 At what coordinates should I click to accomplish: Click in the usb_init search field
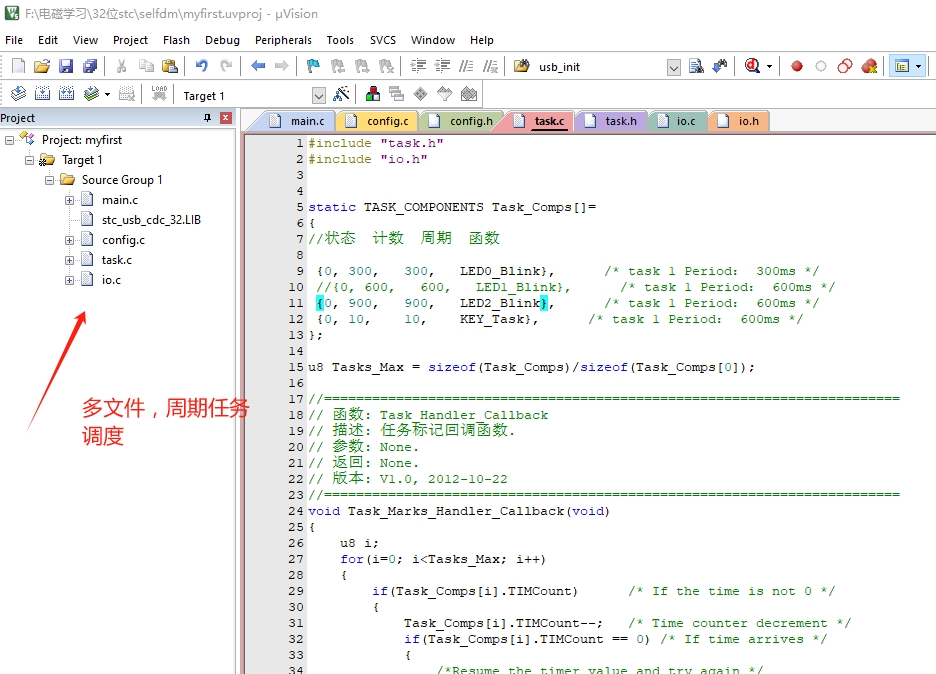point(599,67)
